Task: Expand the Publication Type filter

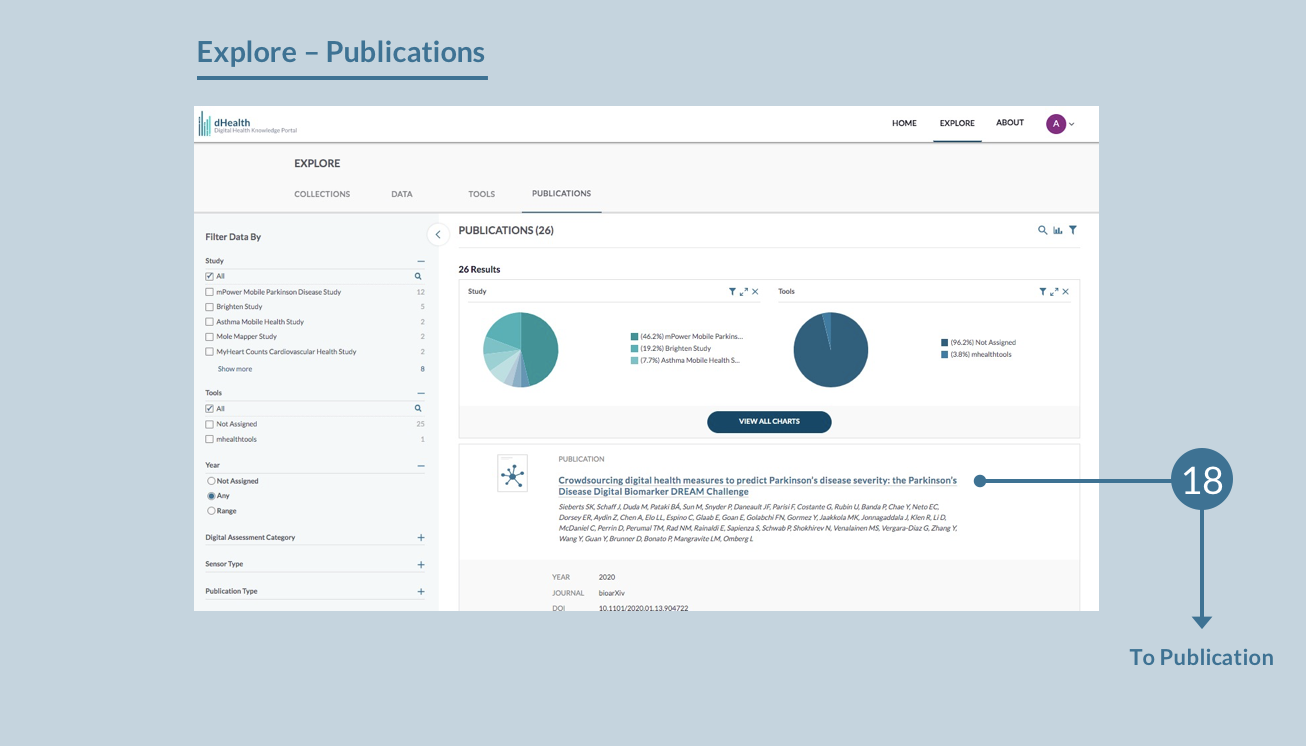Action: click(x=421, y=592)
